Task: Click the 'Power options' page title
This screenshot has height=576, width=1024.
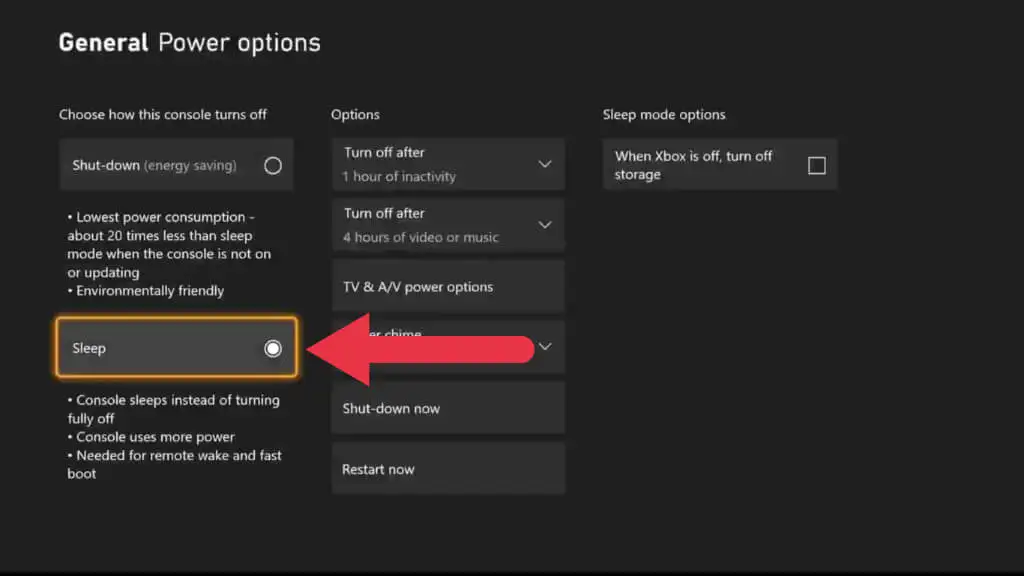Action: pyautogui.click(x=240, y=43)
